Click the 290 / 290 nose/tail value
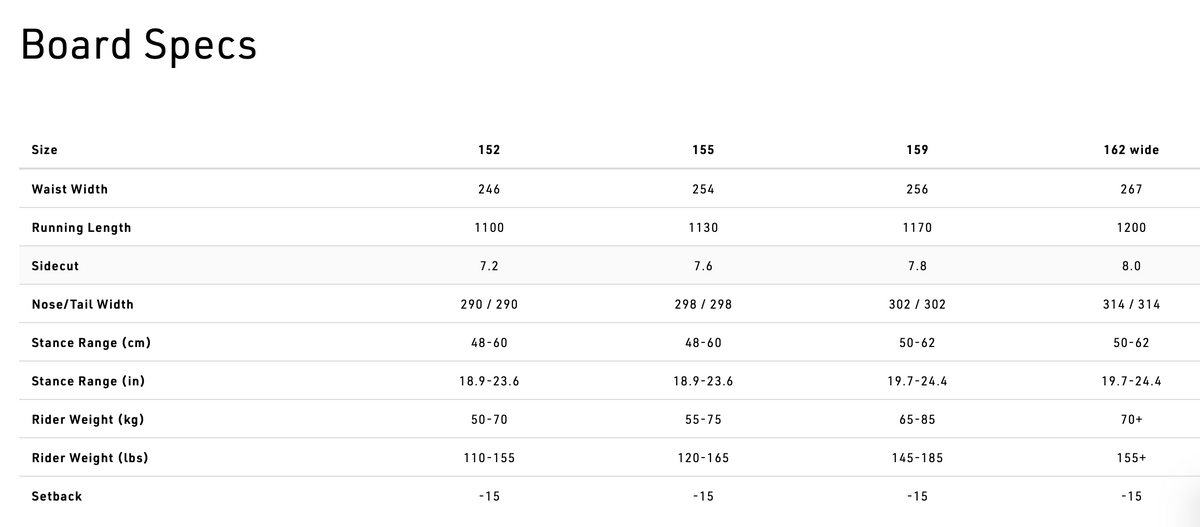 point(489,304)
